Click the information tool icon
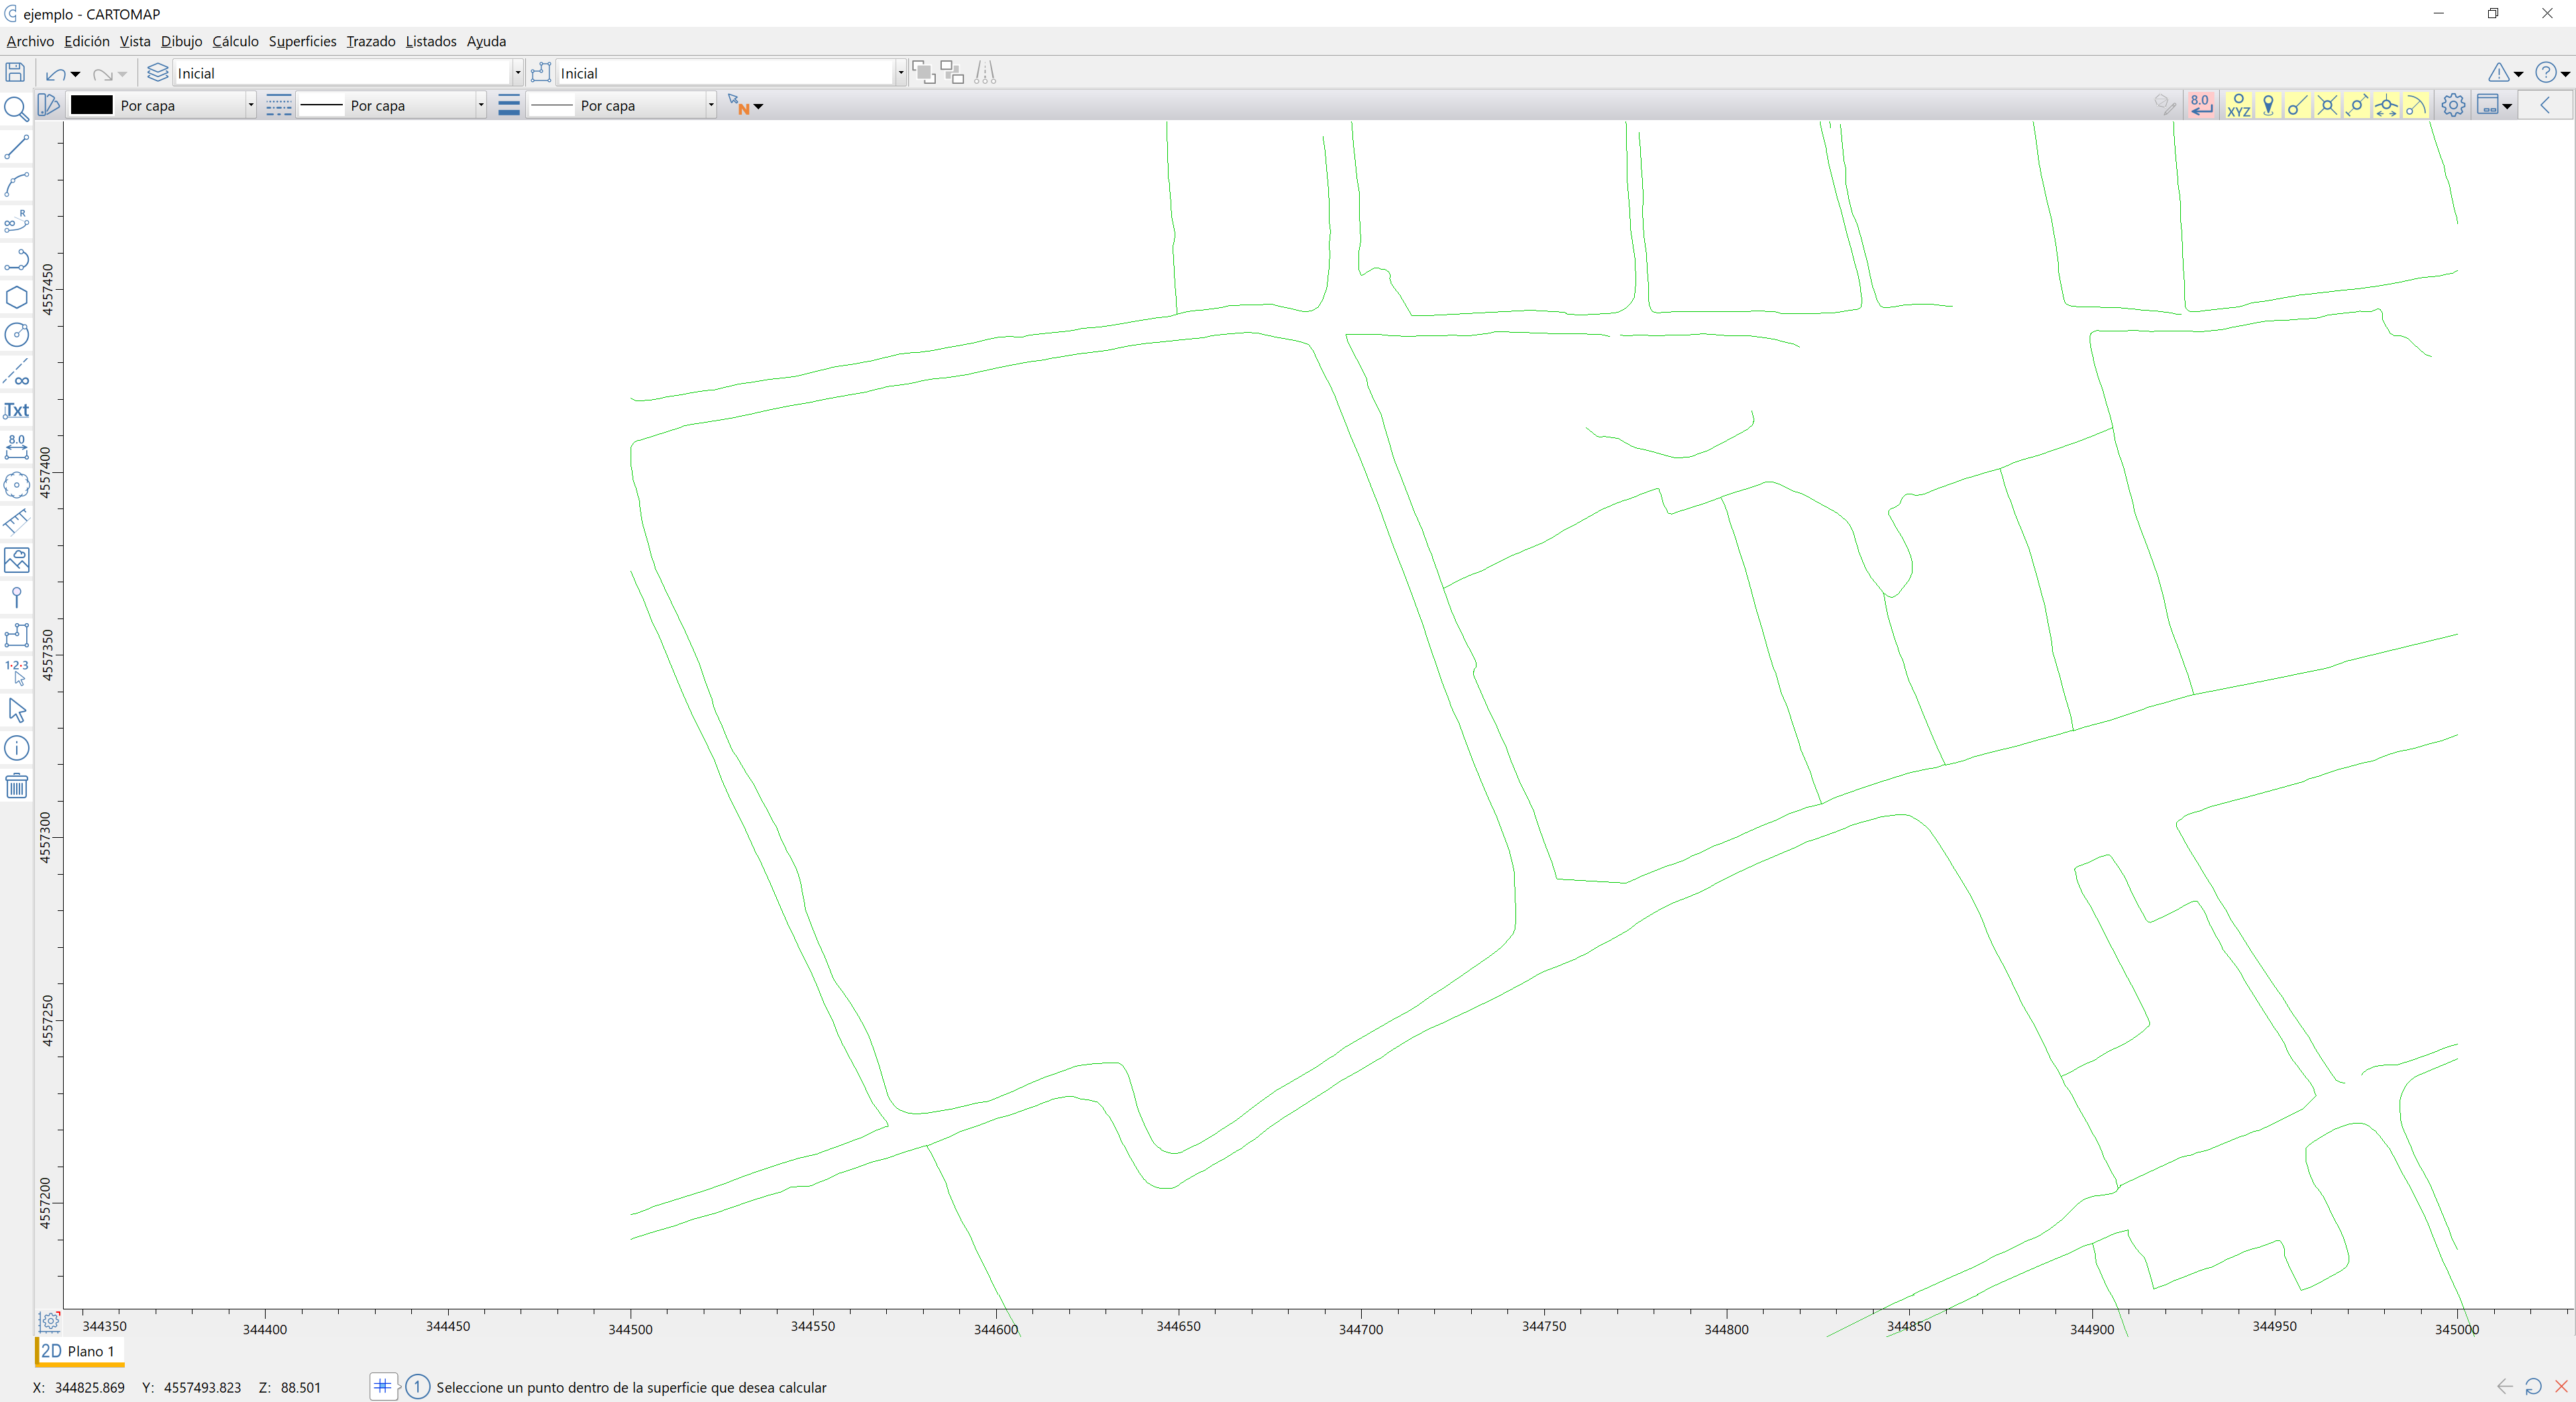The width and height of the screenshot is (2576, 1402). pyautogui.click(x=16, y=748)
